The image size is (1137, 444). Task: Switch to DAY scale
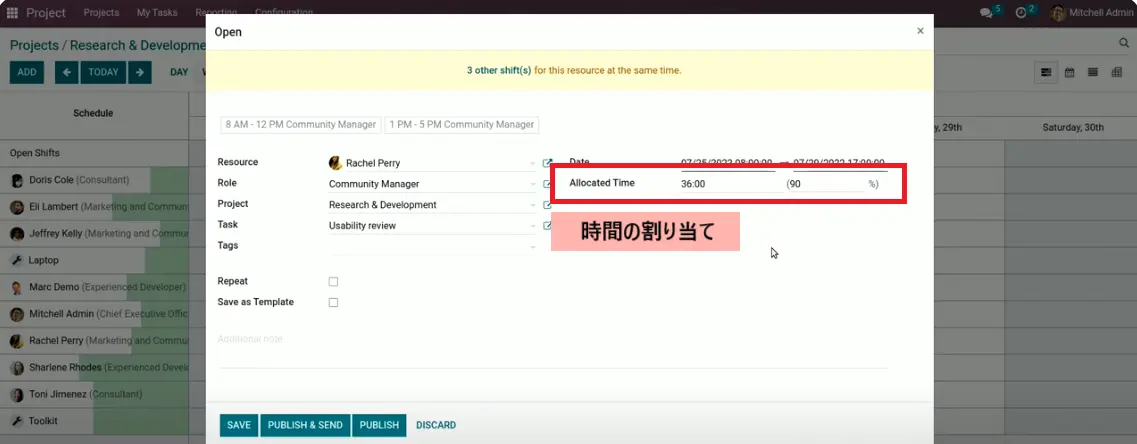tap(179, 72)
